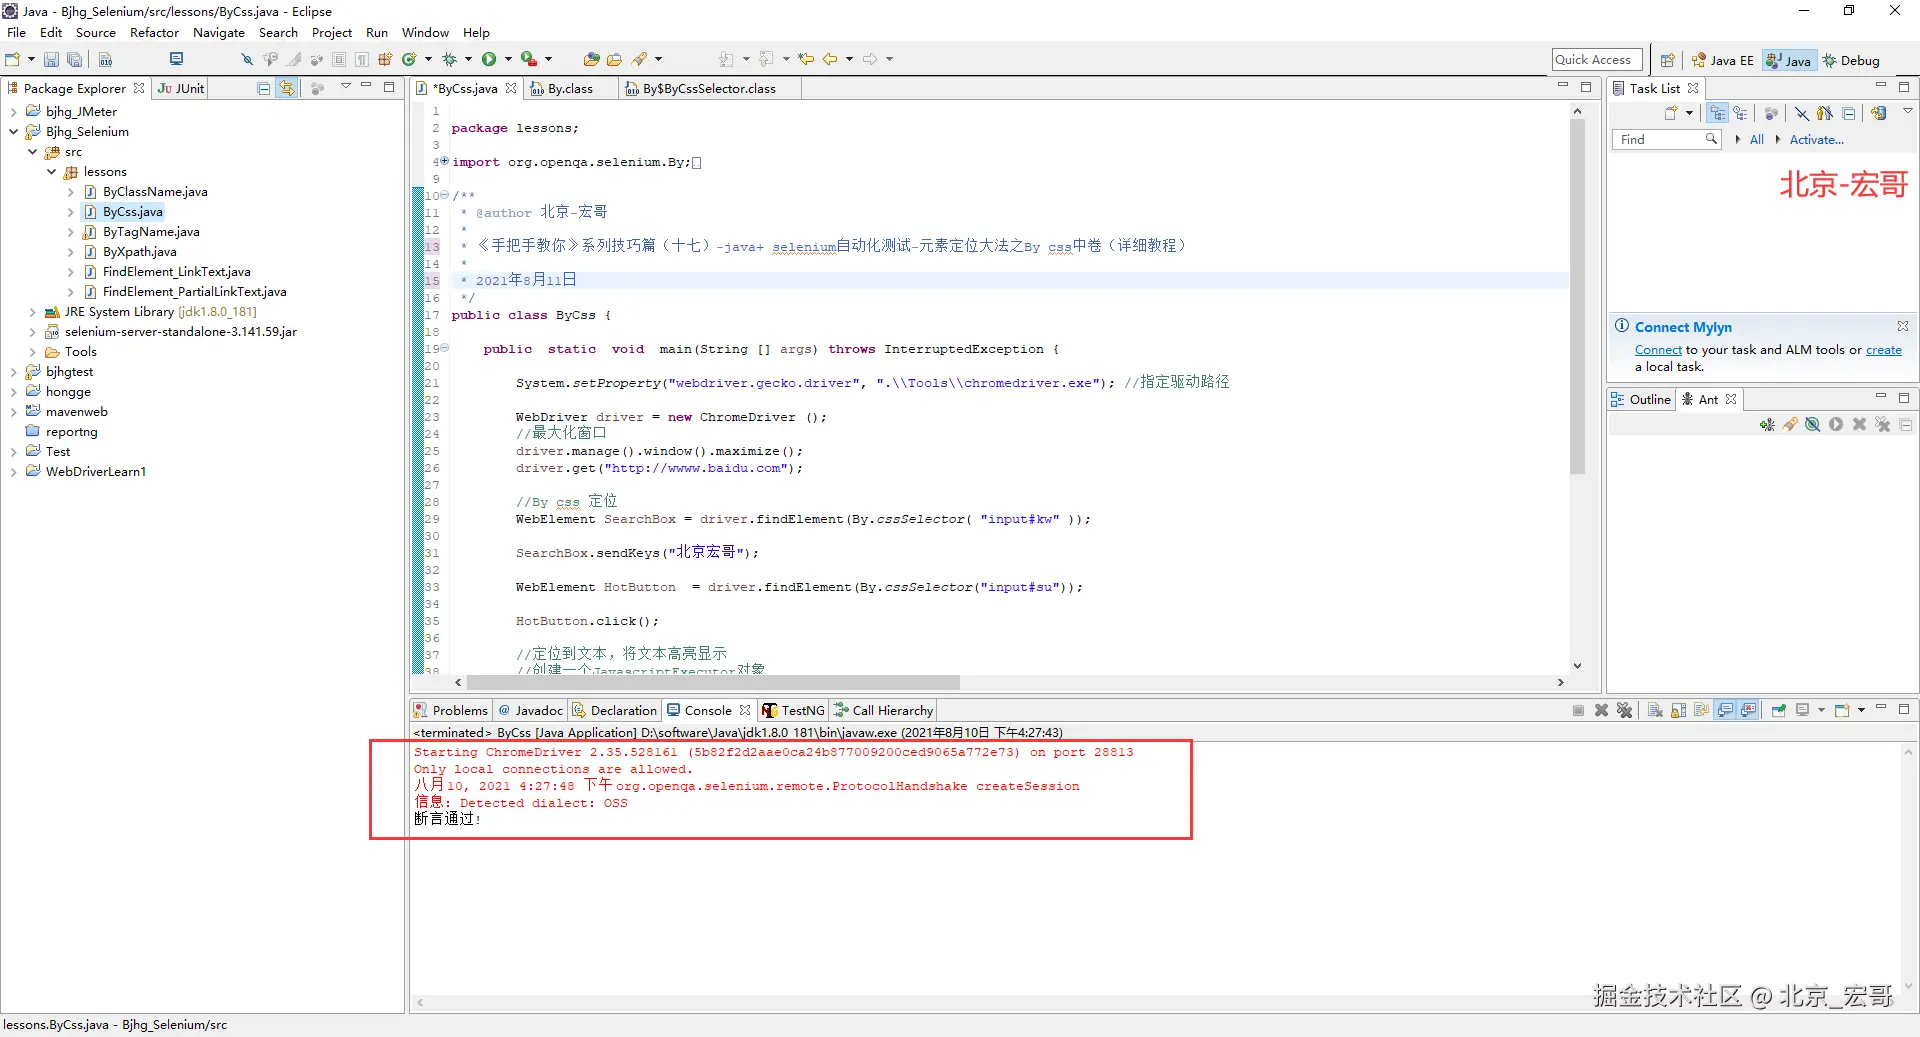Click the Open Perspective icon
1920x1037 pixels.
pos(1667,60)
